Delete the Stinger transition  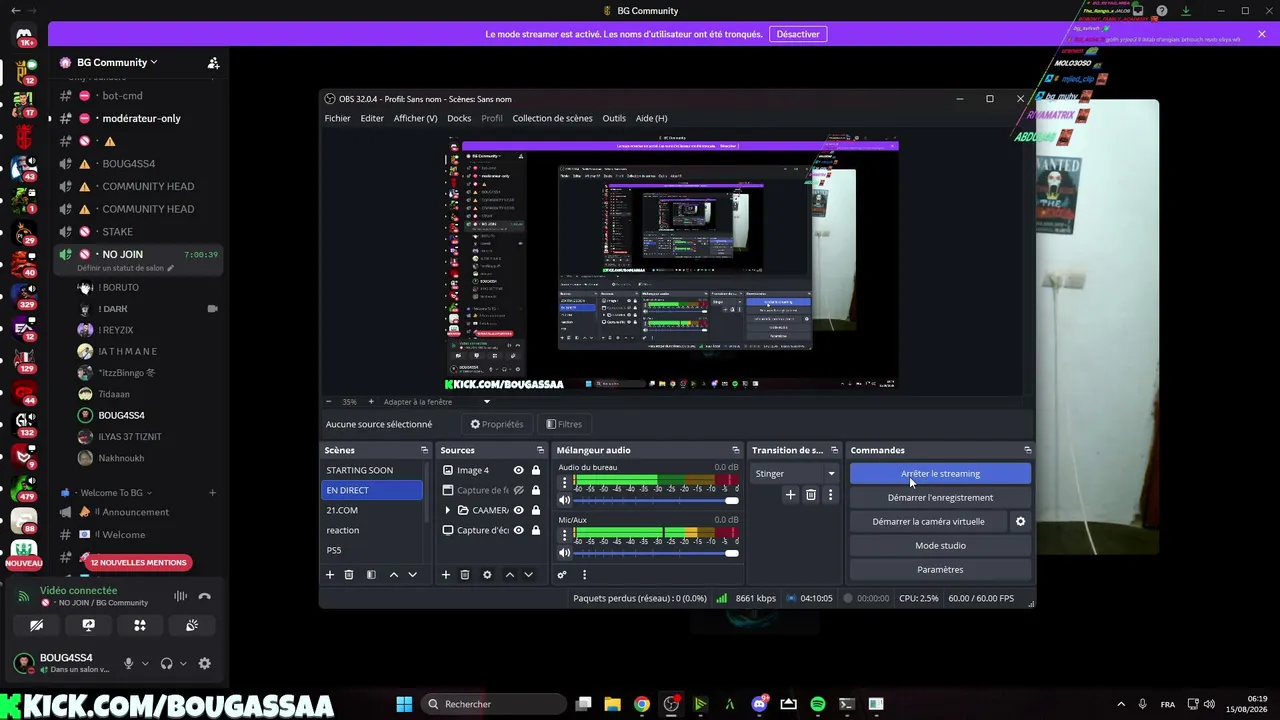pyautogui.click(x=811, y=495)
